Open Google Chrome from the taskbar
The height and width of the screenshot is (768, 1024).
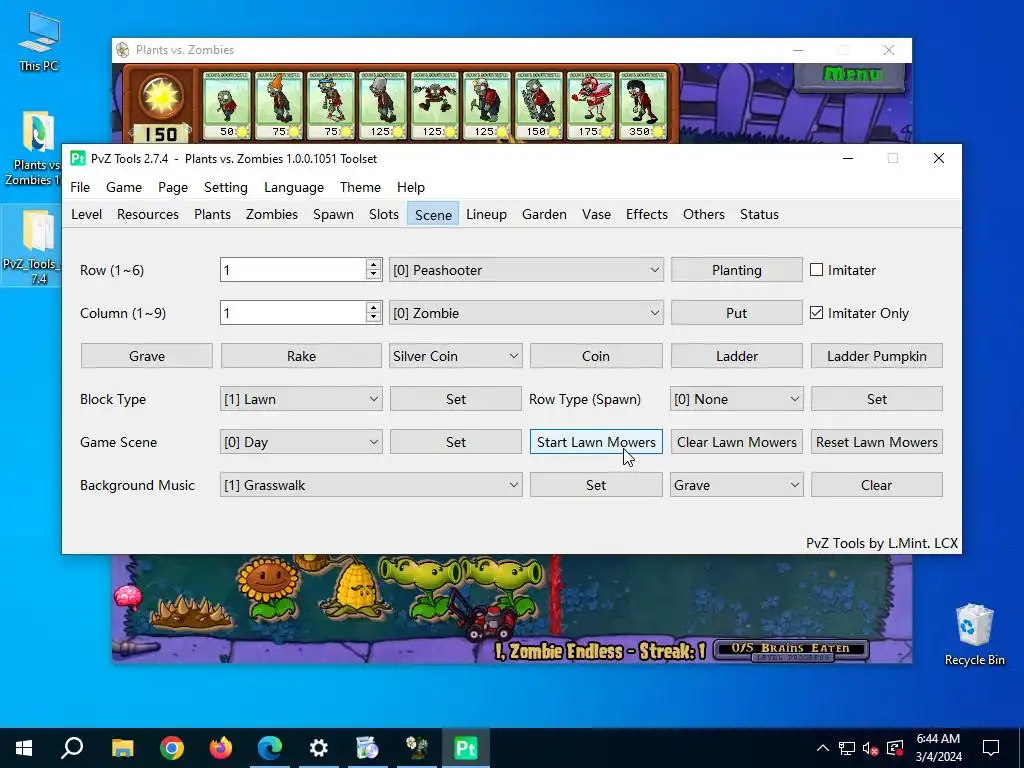[172, 748]
